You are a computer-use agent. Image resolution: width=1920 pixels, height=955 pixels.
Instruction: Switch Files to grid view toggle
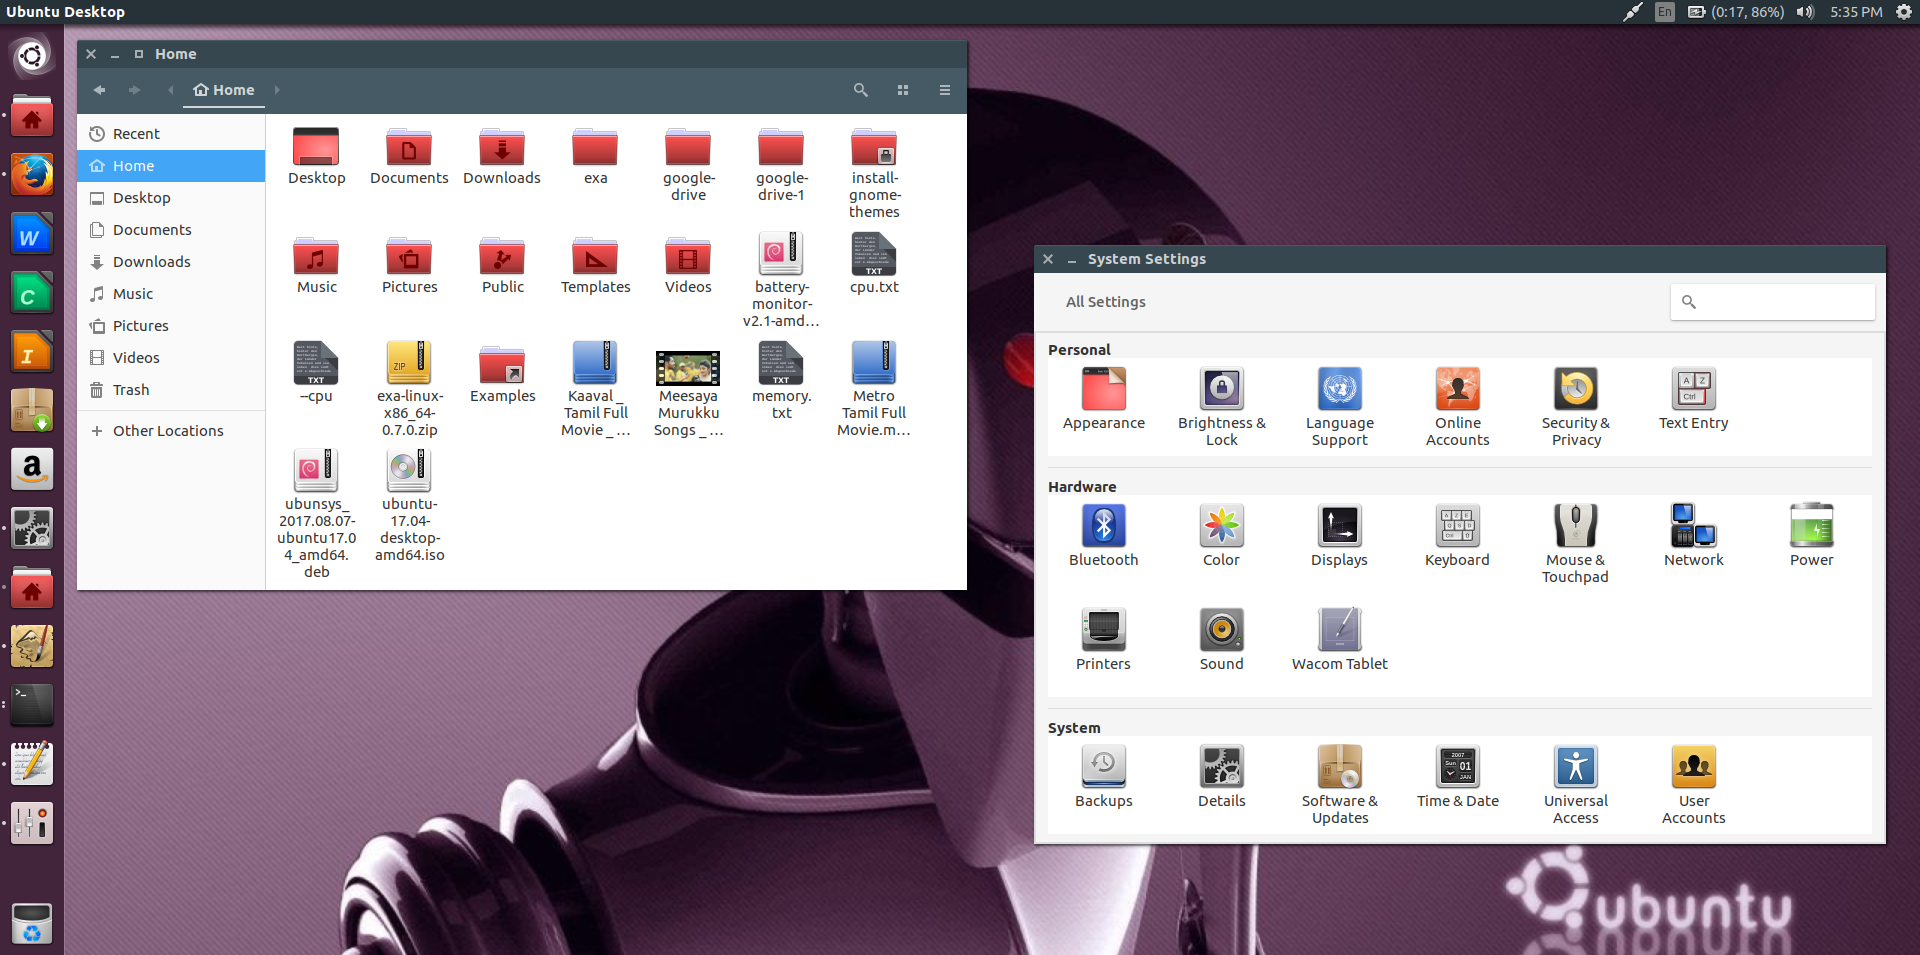click(x=903, y=90)
